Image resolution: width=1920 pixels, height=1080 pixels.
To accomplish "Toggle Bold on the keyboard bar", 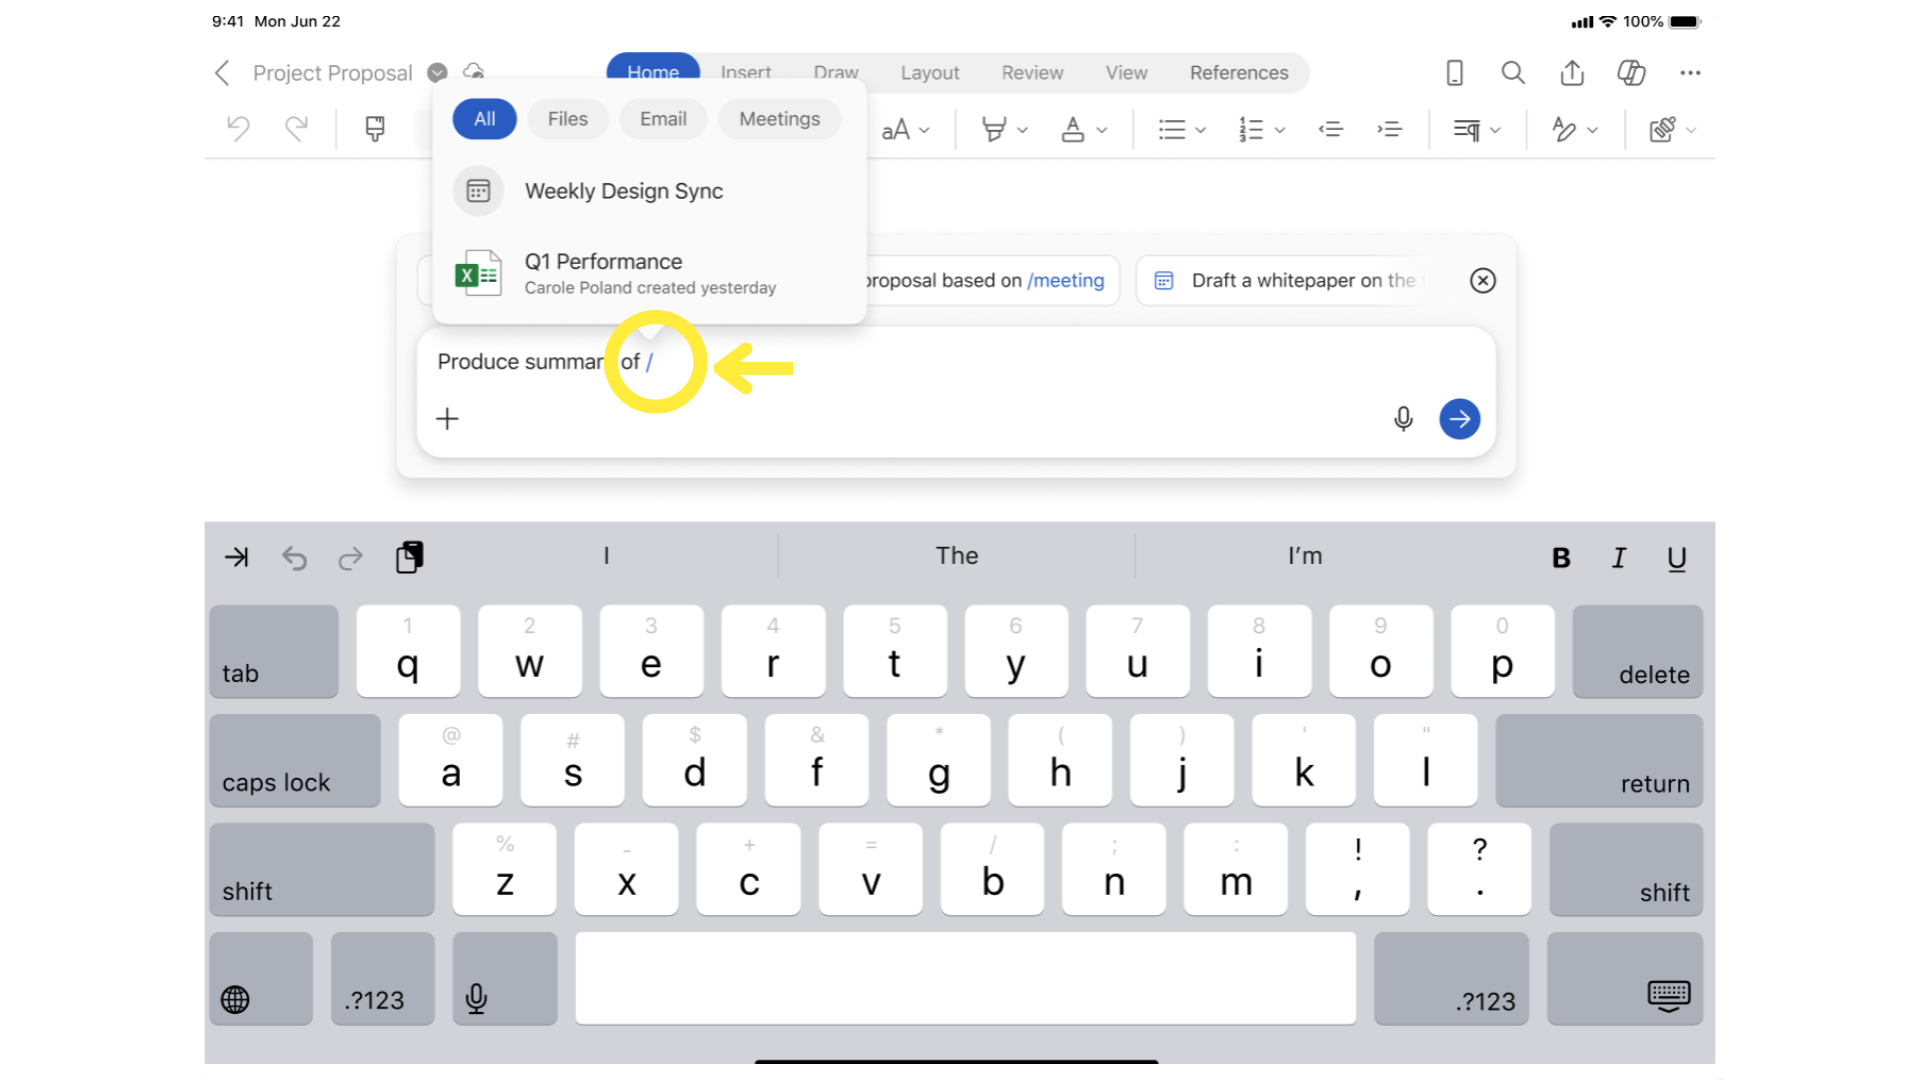I will click(x=1560, y=558).
